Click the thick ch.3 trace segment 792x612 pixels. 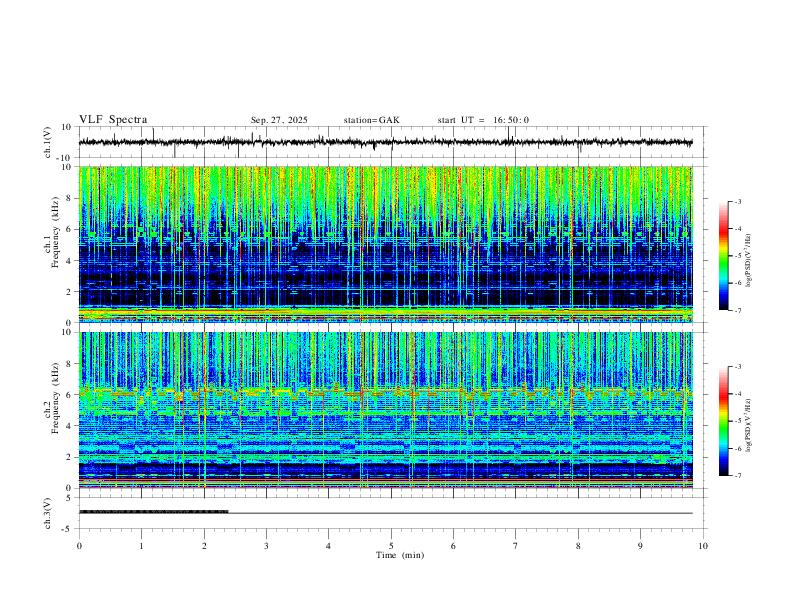click(154, 512)
